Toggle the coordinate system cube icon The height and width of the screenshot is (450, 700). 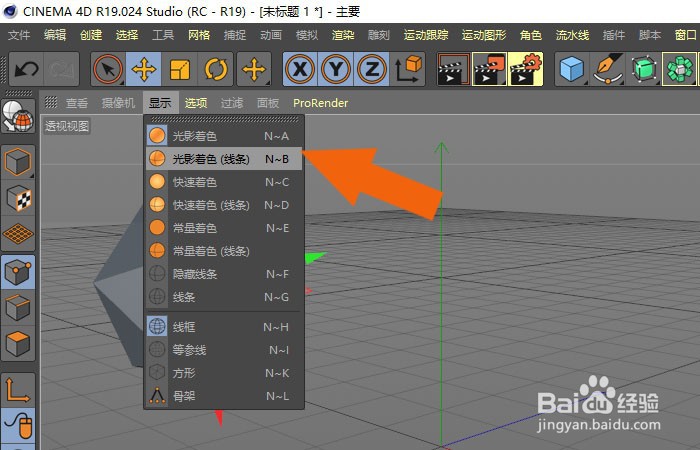tap(408, 69)
